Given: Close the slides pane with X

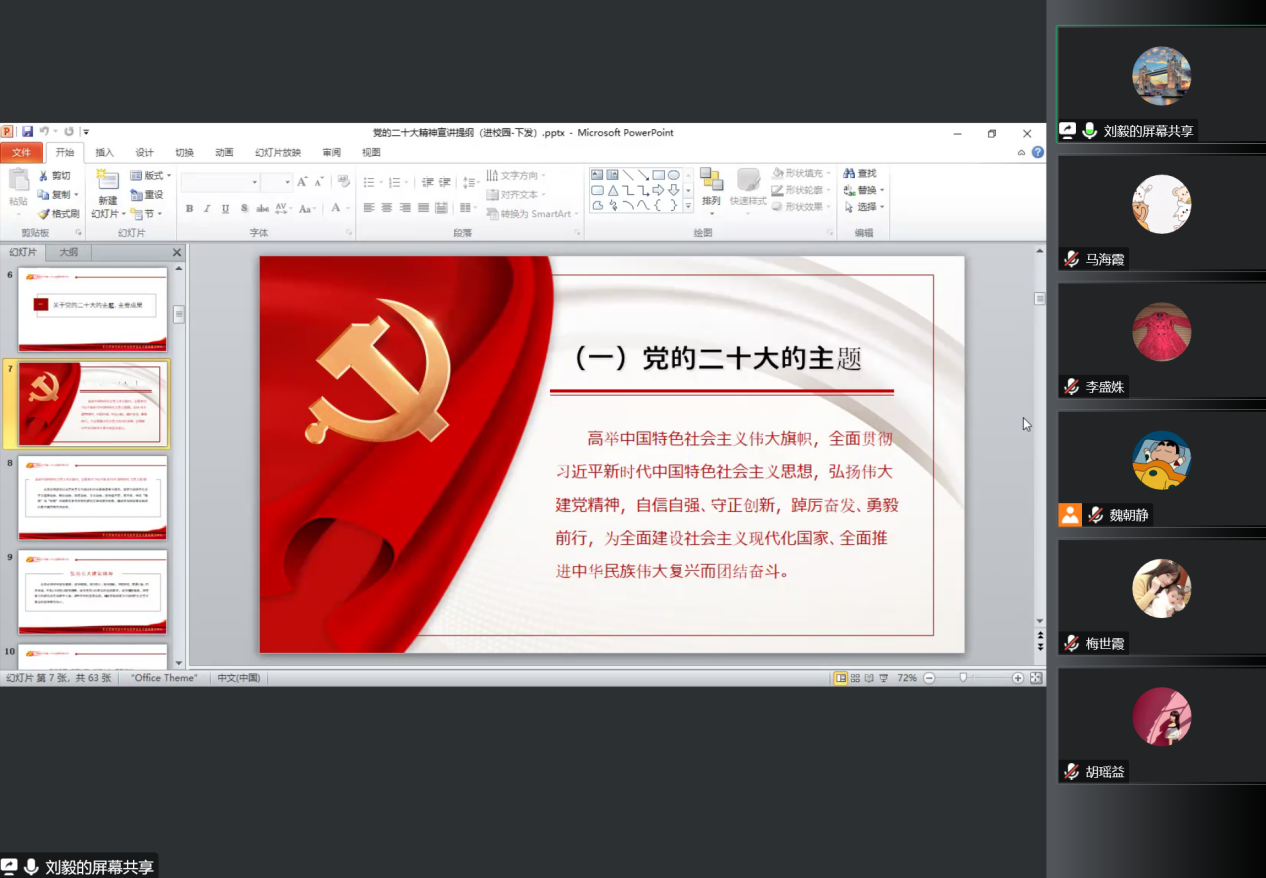Looking at the screenshot, I should (x=177, y=252).
